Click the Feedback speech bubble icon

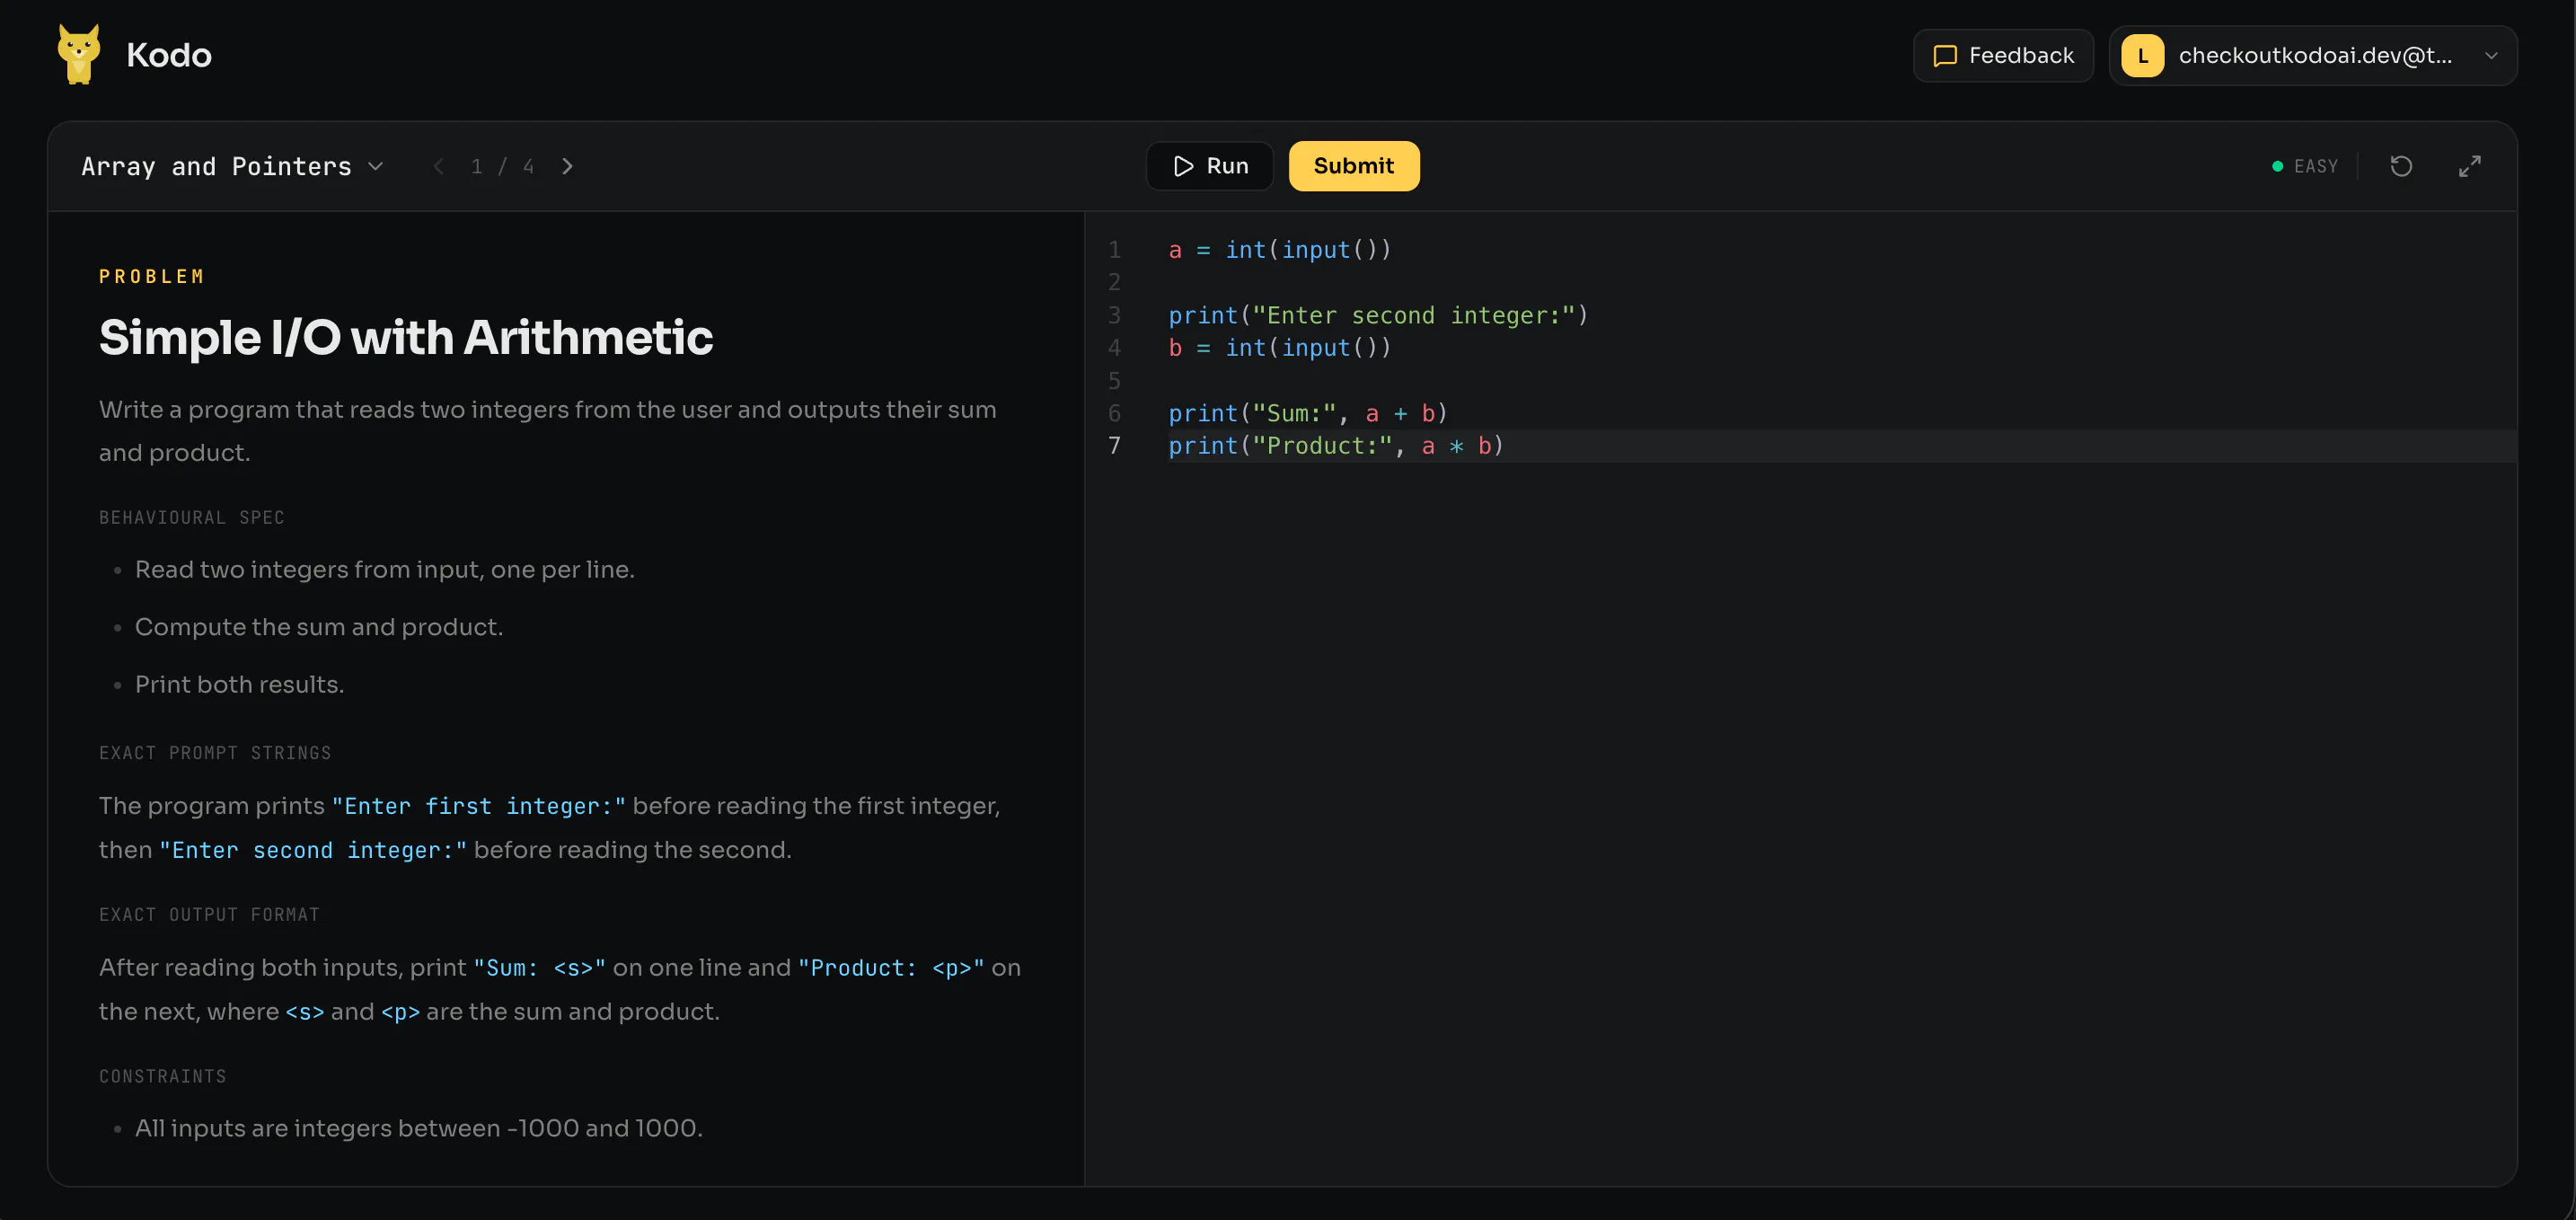(1944, 56)
